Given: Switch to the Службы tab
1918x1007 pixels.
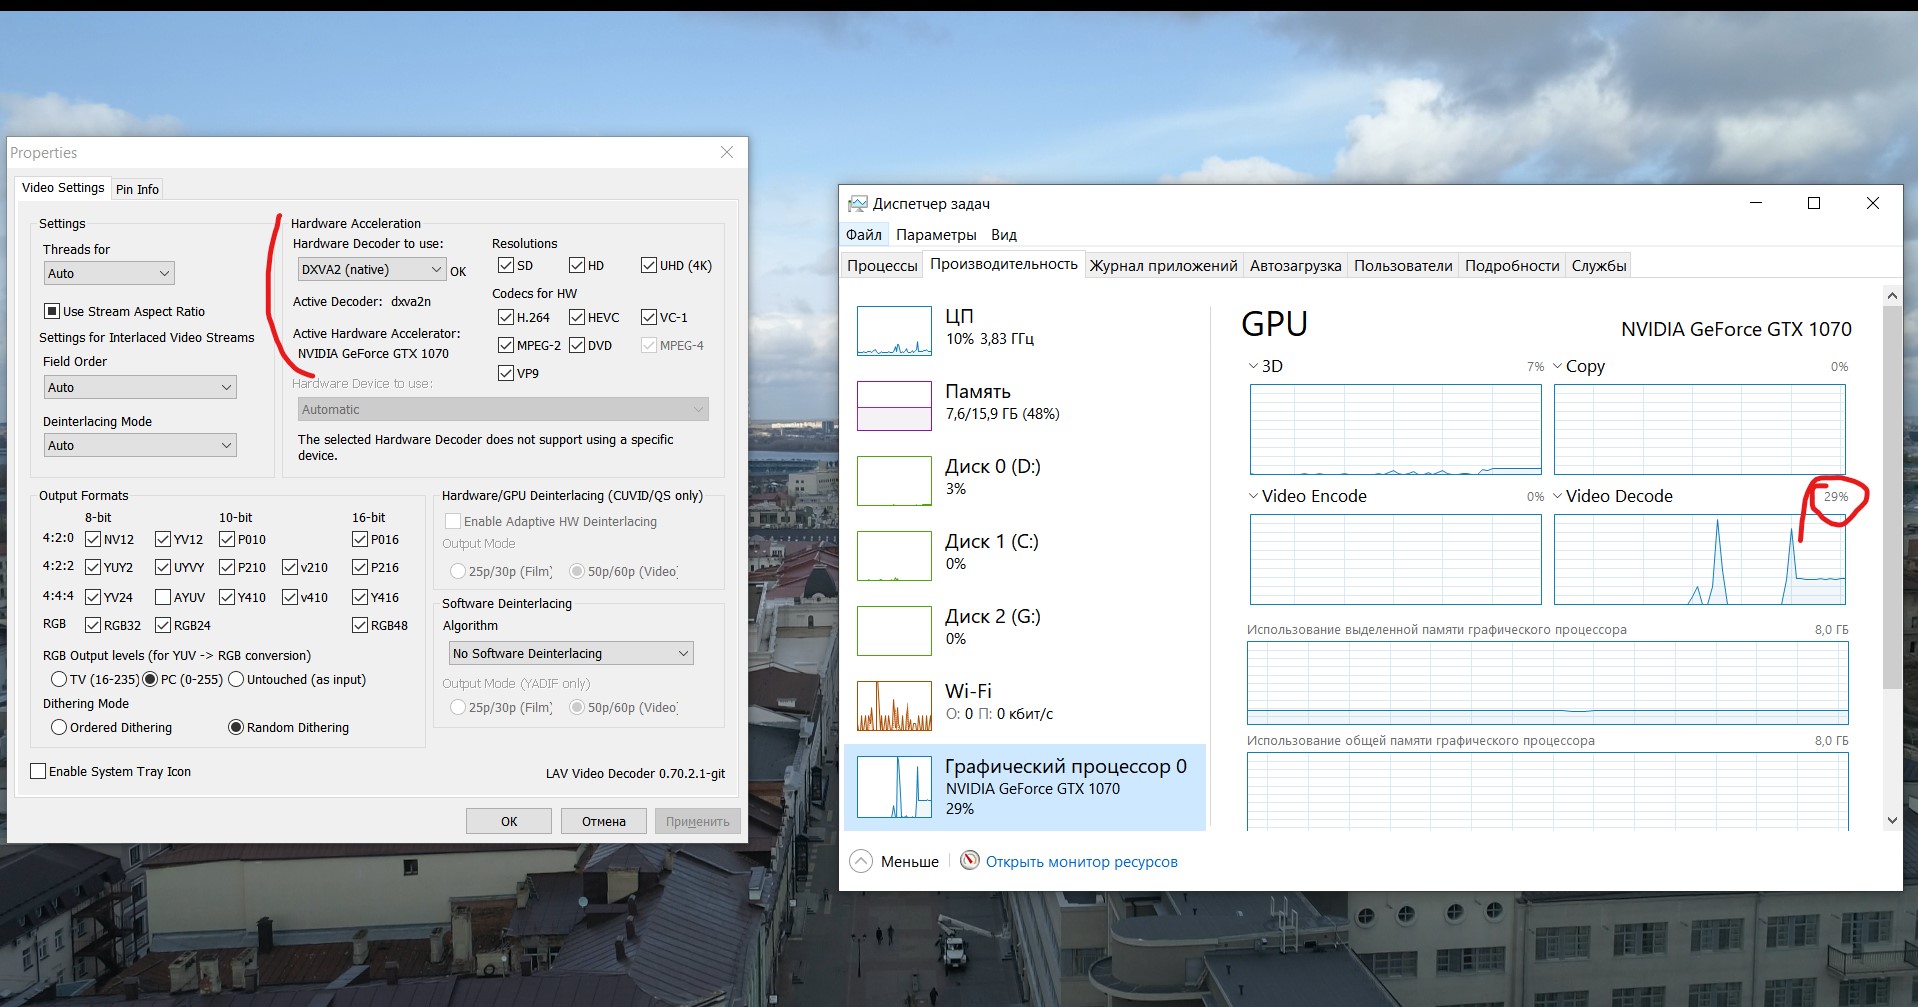Looking at the screenshot, I should tap(1599, 266).
